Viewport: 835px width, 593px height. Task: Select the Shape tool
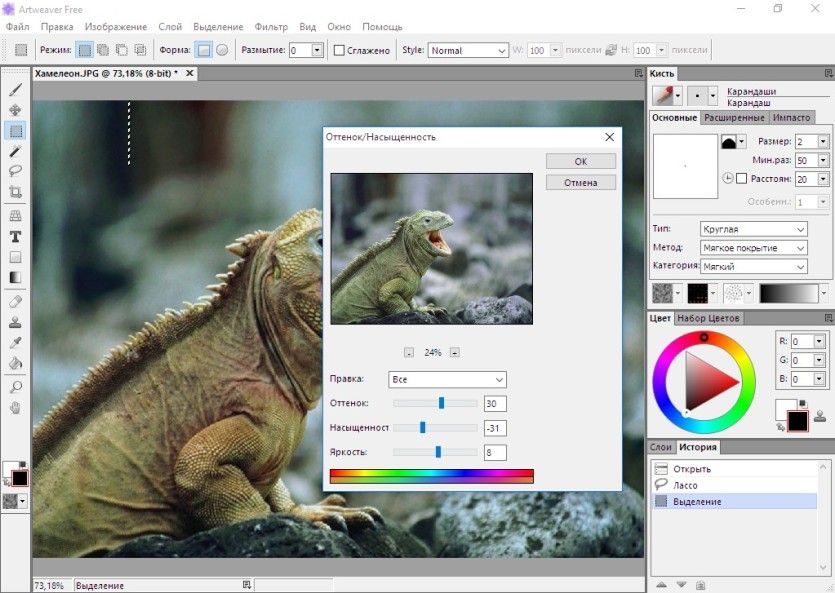(x=15, y=257)
